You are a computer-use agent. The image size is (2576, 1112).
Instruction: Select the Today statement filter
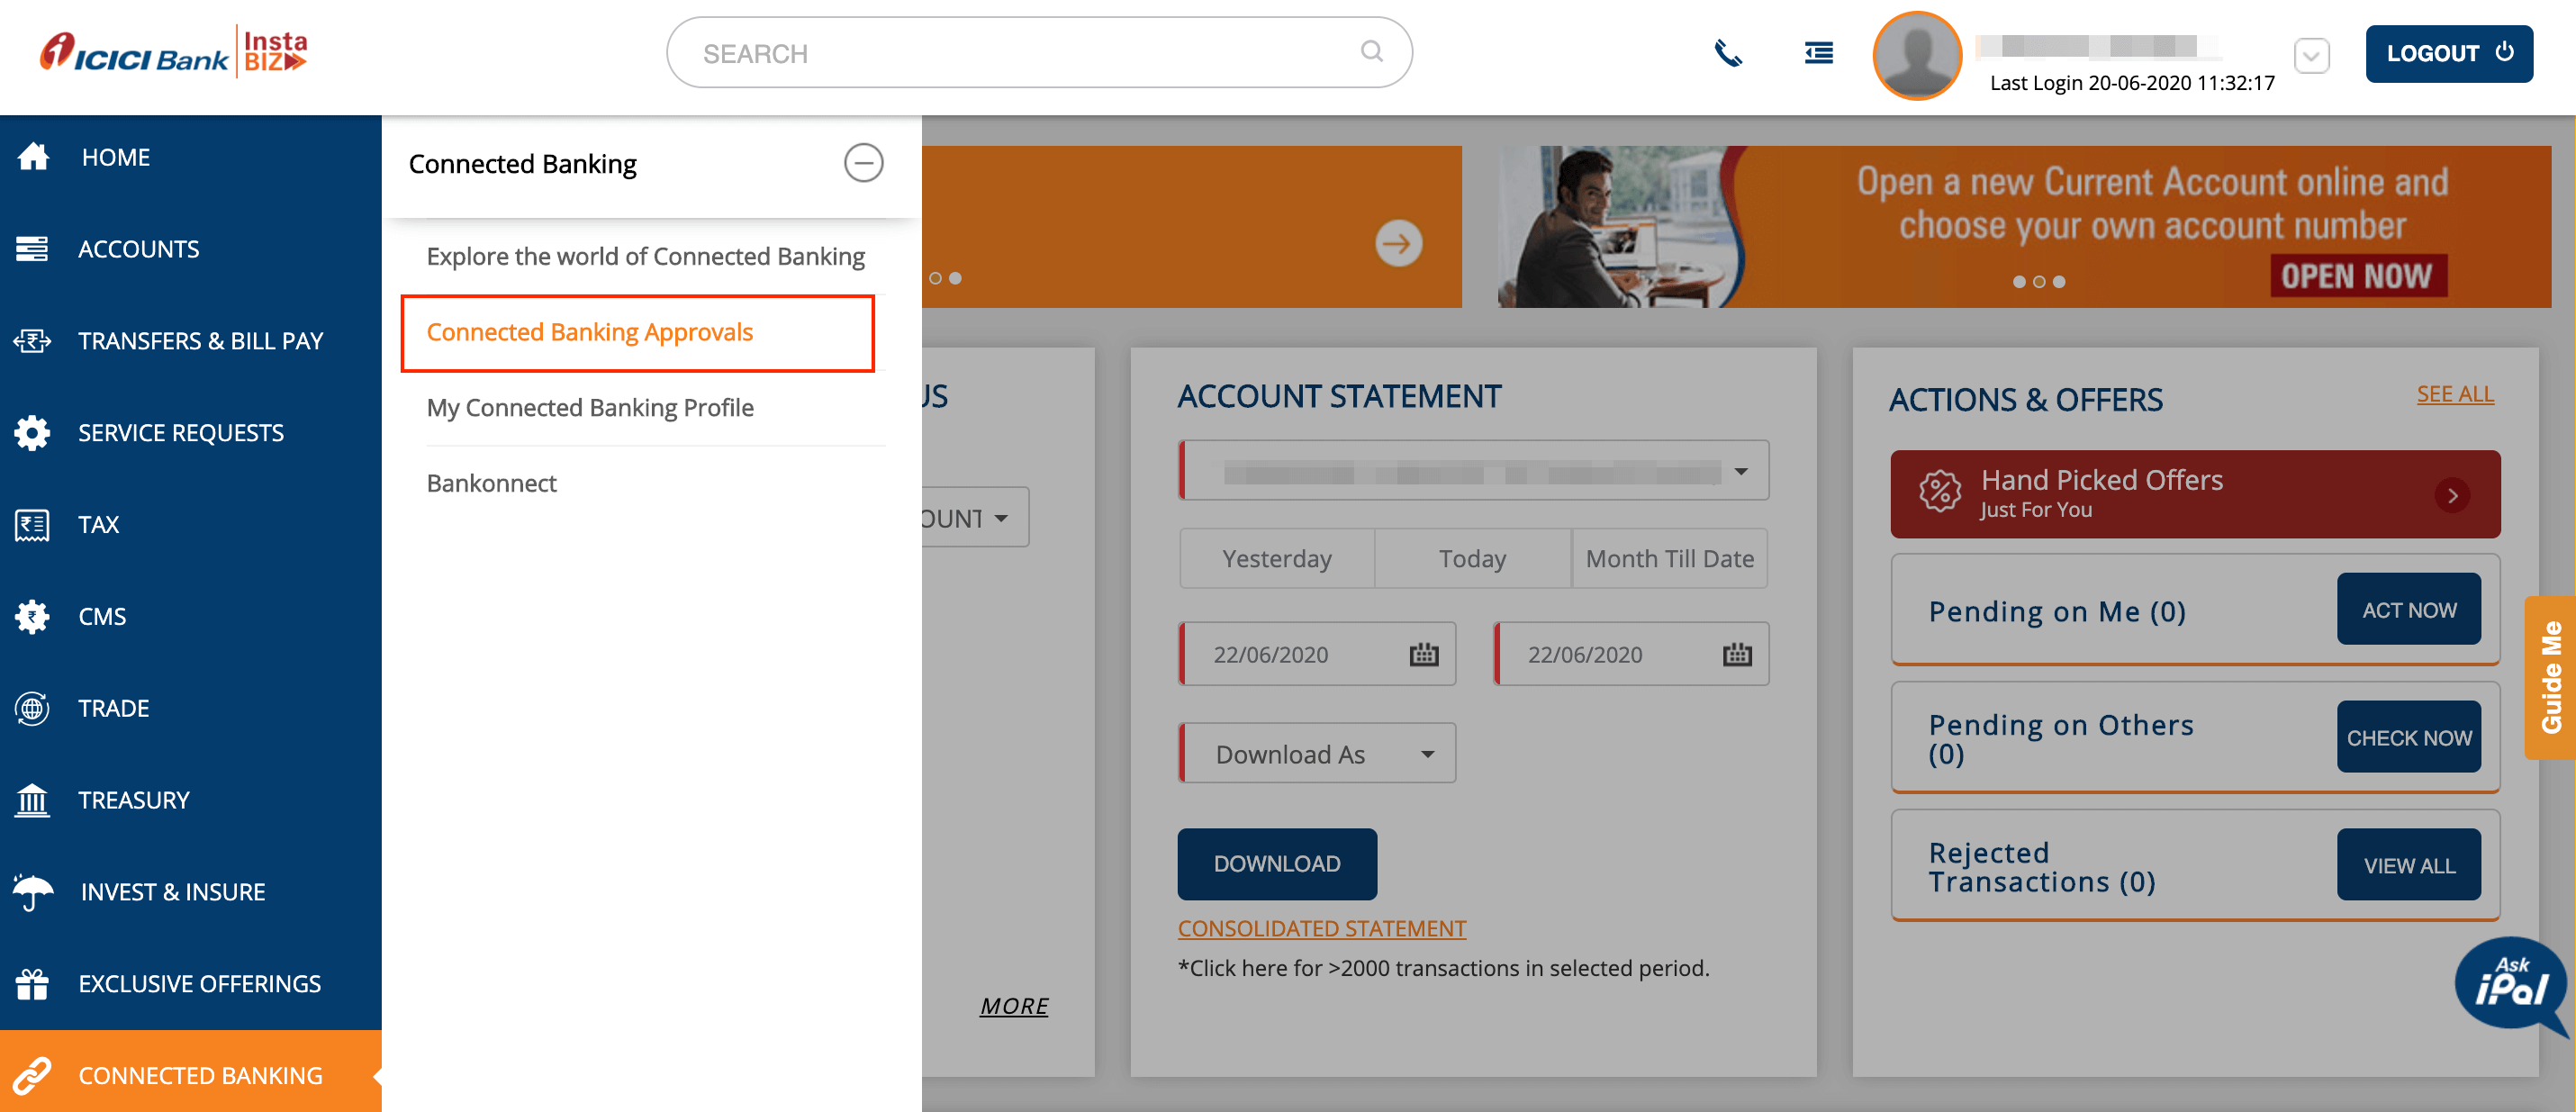click(x=1472, y=558)
